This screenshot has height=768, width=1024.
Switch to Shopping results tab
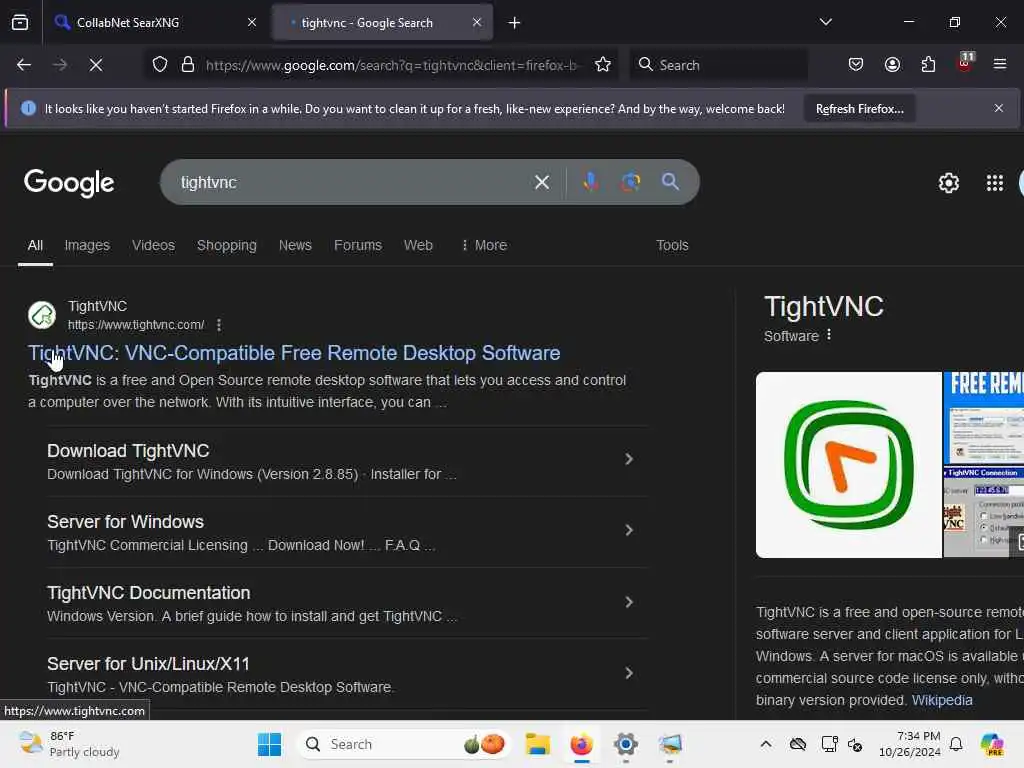227,246
